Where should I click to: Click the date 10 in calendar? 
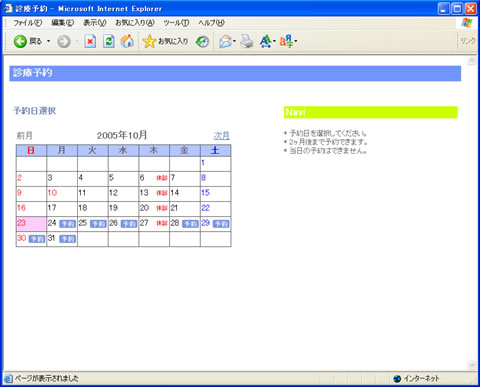point(52,193)
